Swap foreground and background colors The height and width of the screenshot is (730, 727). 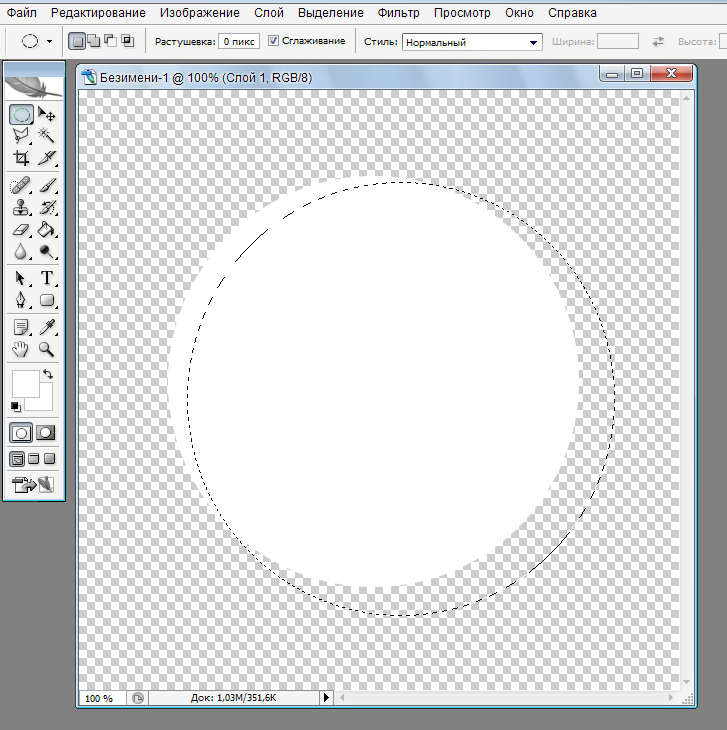(x=47, y=374)
